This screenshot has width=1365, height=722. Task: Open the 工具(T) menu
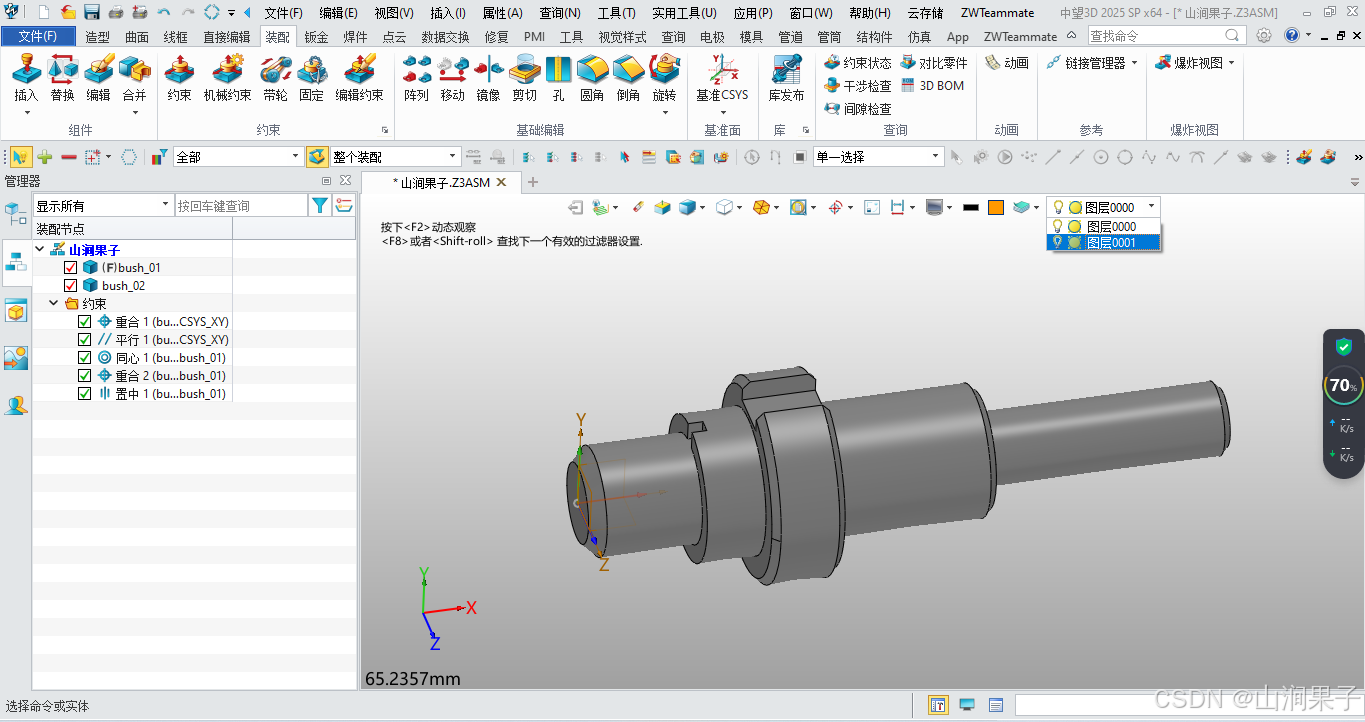(616, 13)
